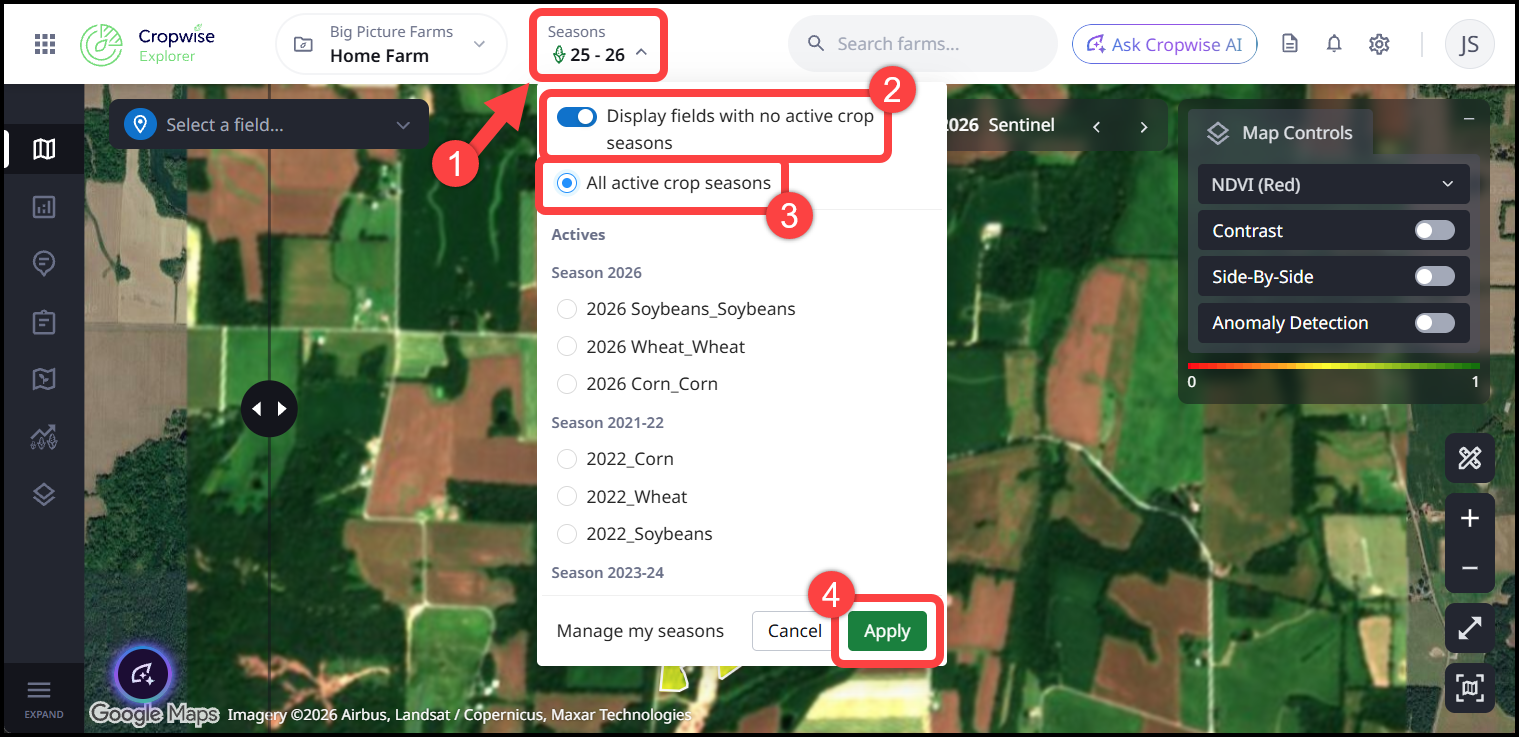Image resolution: width=1519 pixels, height=737 pixels.
Task: Open the chart analytics sidebar icon
Action: [x=43, y=207]
